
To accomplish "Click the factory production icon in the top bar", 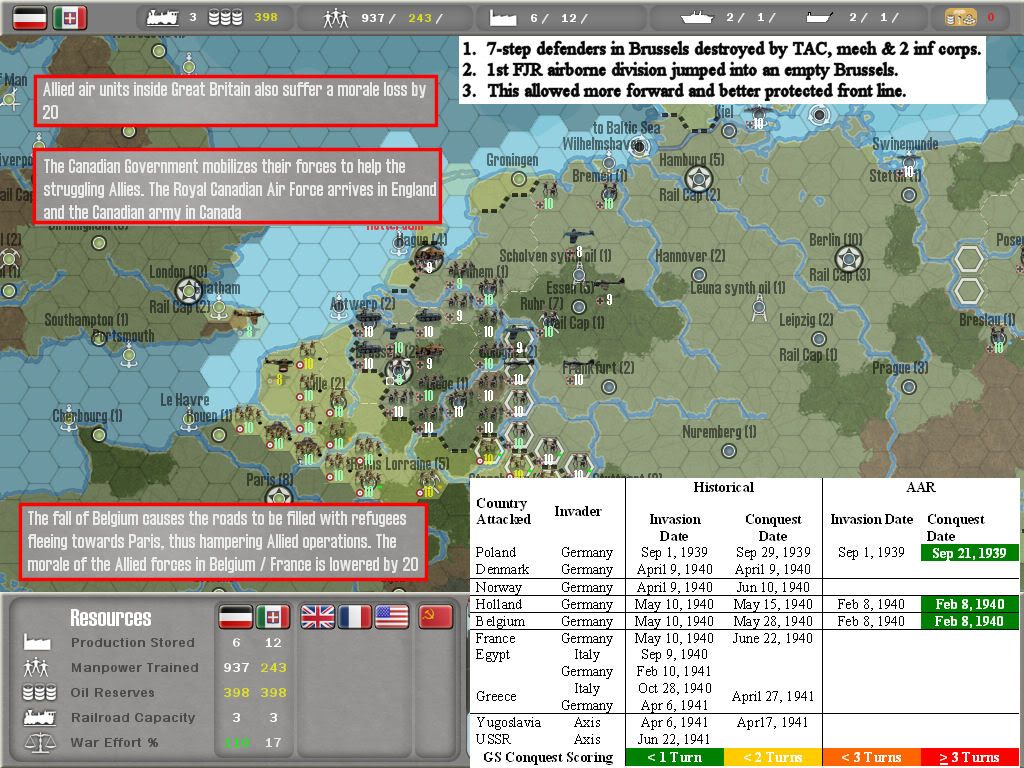I will [503, 18].
